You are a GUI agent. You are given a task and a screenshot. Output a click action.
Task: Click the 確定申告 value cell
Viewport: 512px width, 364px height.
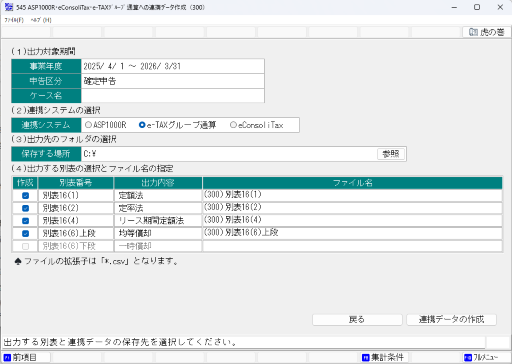173,81
